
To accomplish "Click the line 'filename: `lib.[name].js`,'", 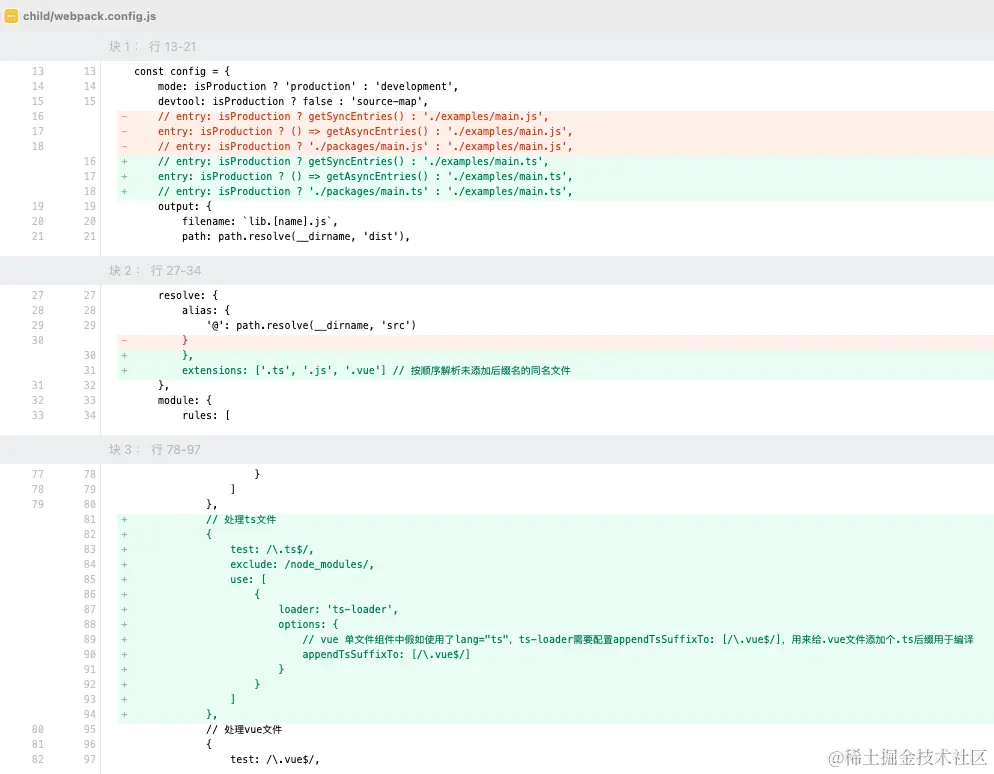I will (x=260, y=221).
